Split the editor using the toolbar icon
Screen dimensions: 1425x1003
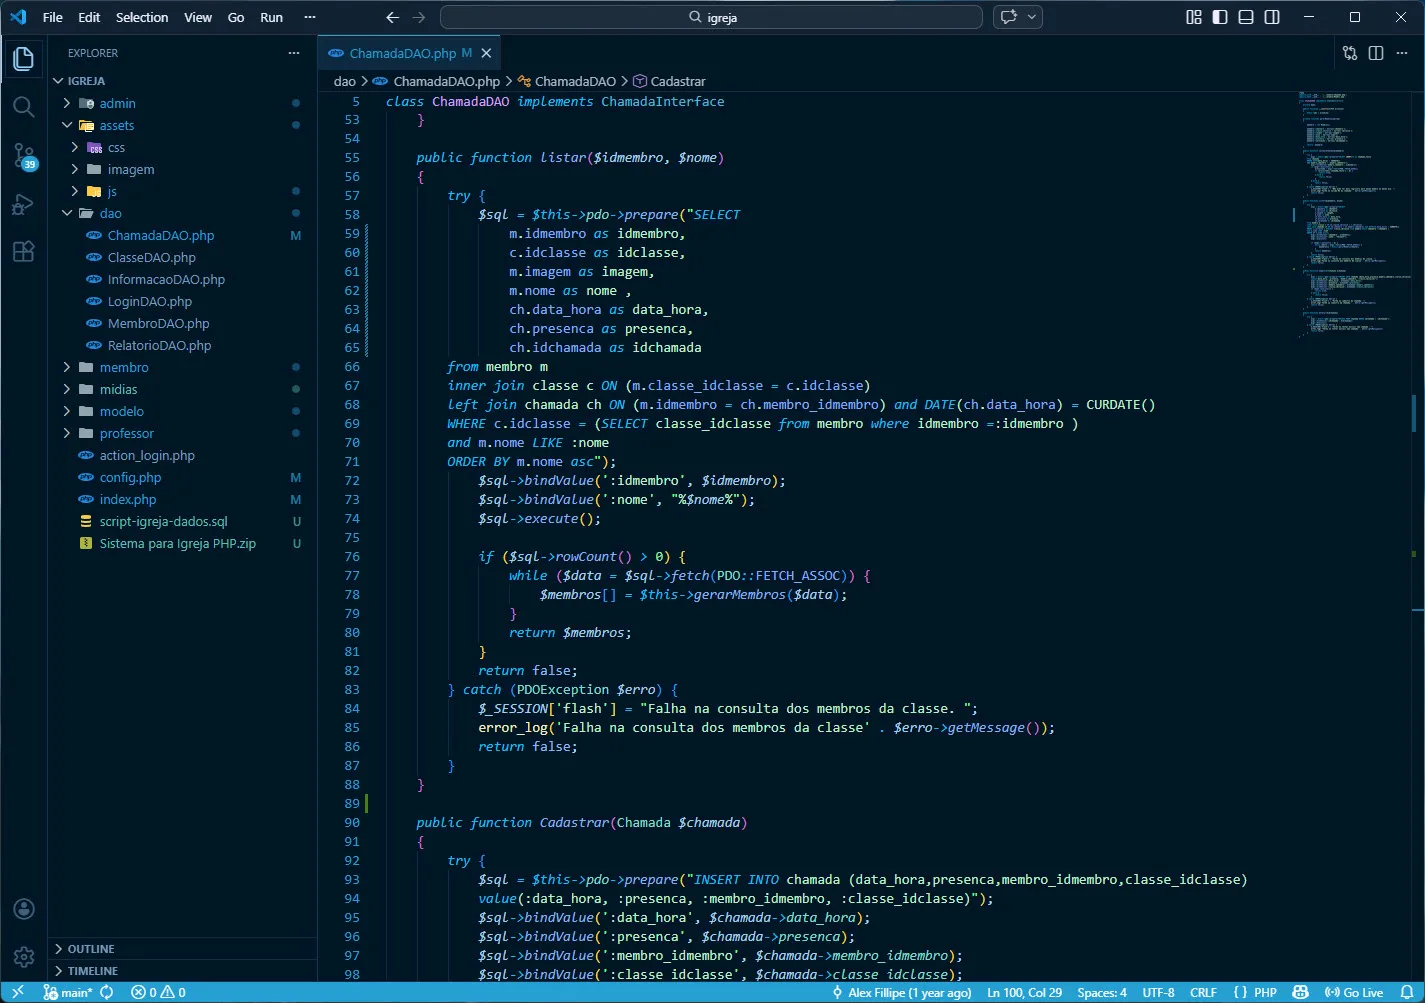[x=1376, y=52]
